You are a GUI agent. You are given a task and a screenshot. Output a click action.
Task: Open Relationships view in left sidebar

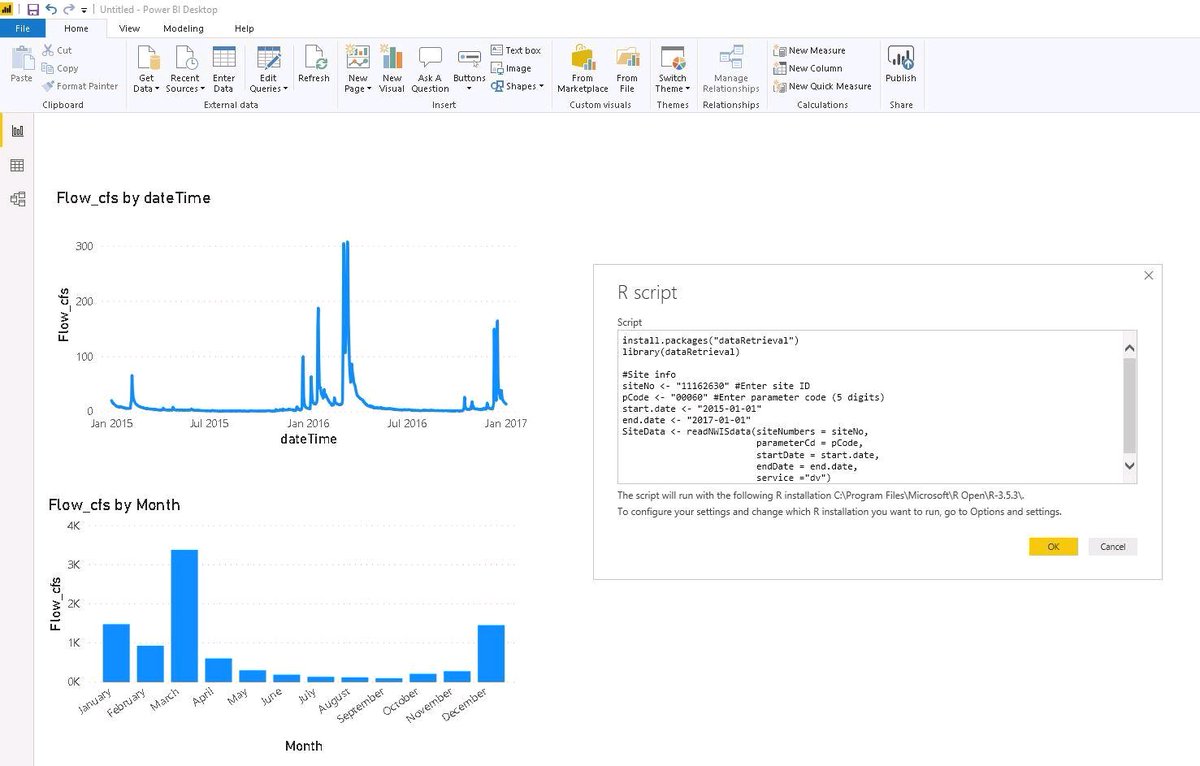[17, 199]
